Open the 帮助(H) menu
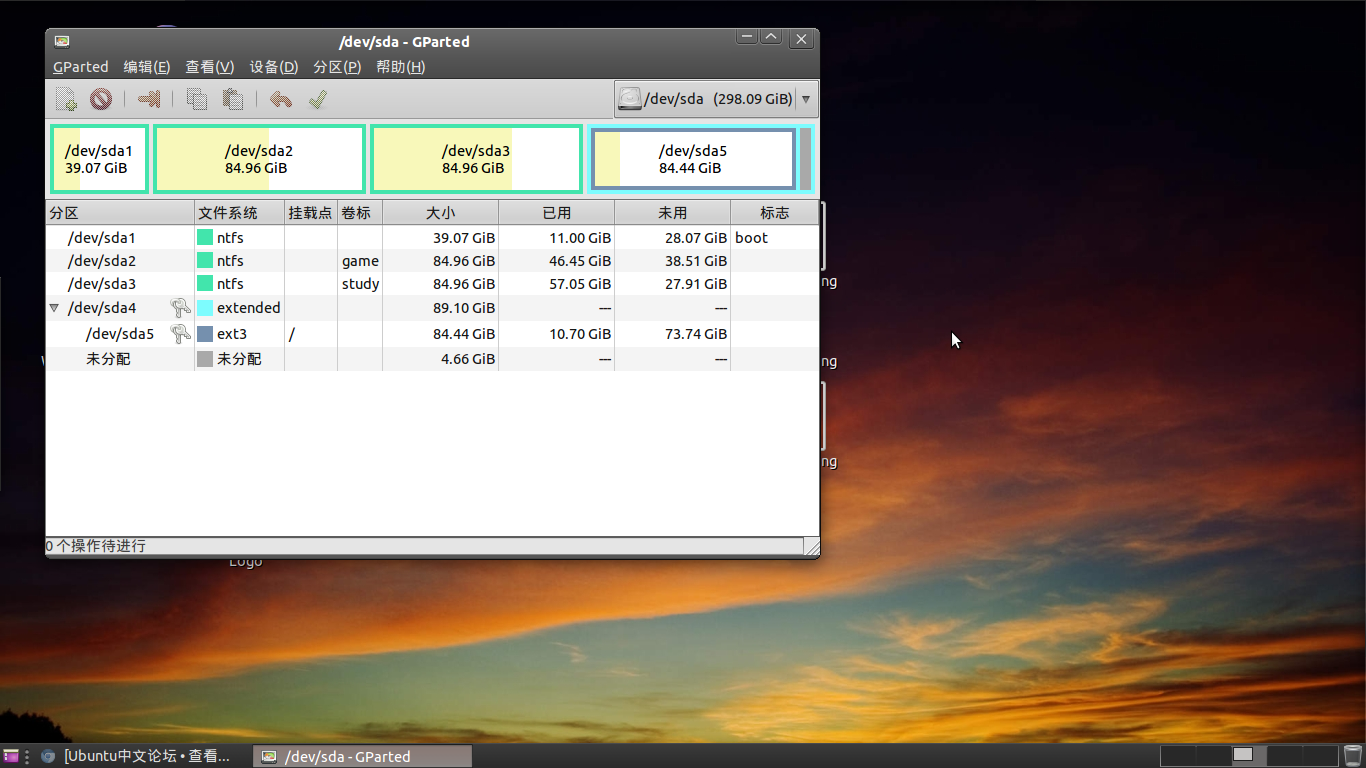The image size is (1366, 768). (401, 67)
